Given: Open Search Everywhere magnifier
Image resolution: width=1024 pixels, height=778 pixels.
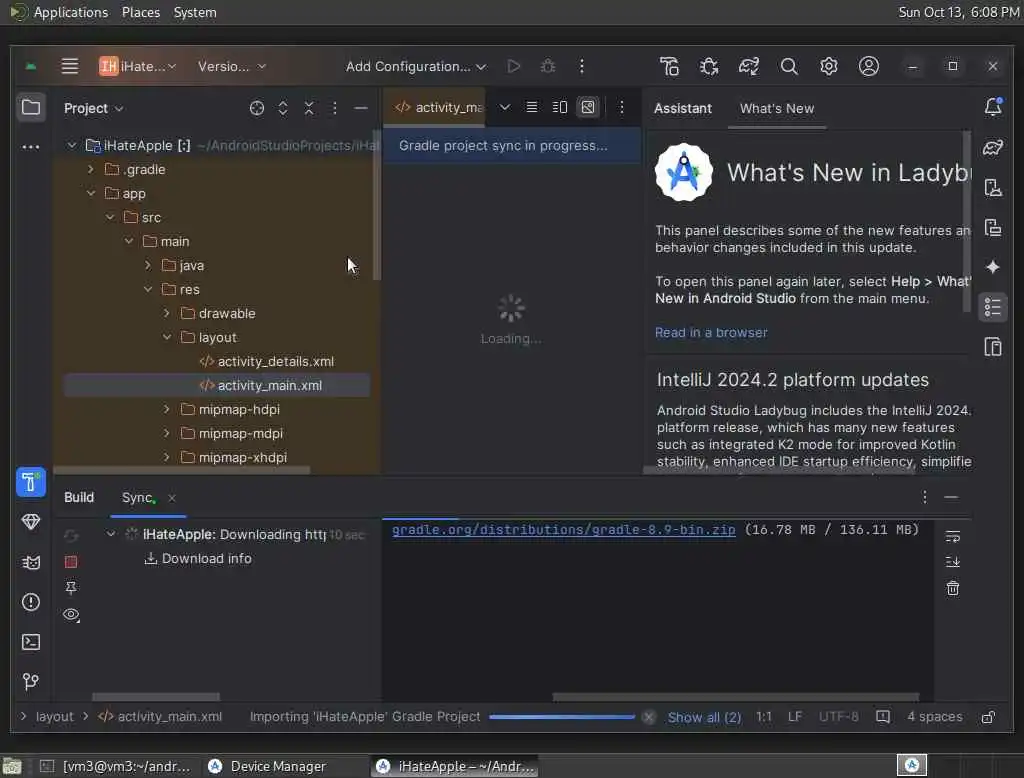Looking at the screenshot, I should 789,66.
